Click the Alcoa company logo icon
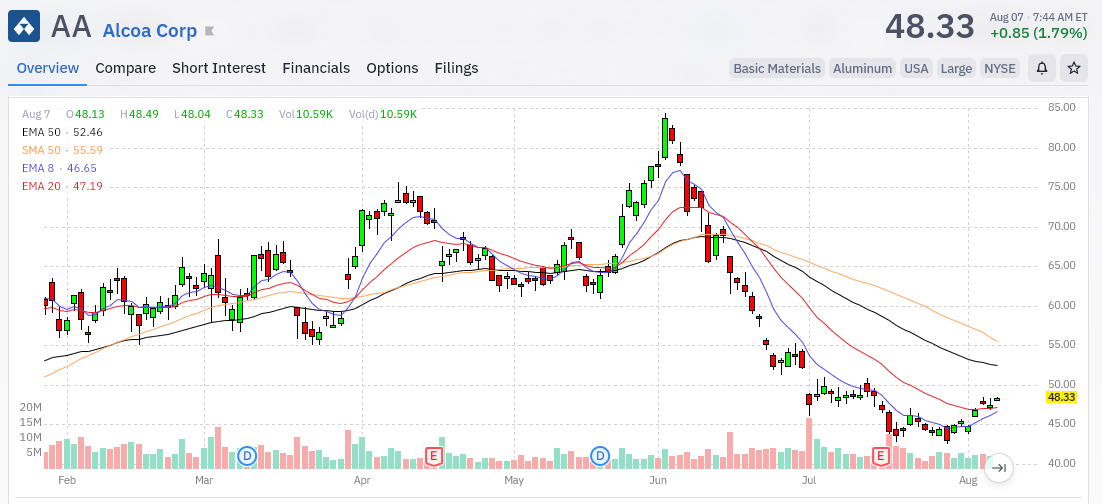The image size is (1102, 504). tap(25, 27)
